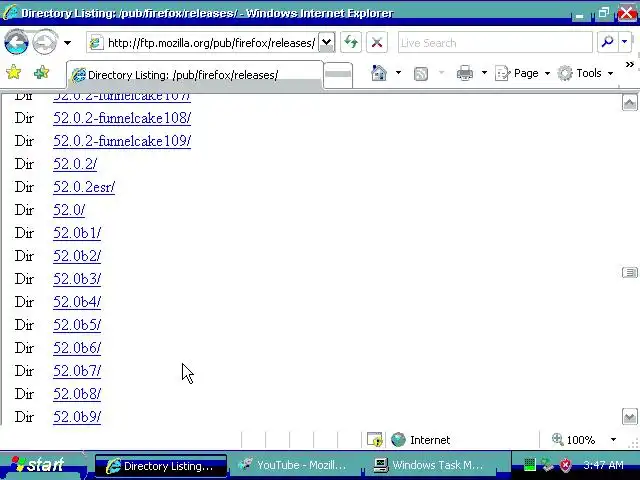This screenshot has height=480, width=640.
Task: Click the Stop loading icon
Action: click(x=377, y=42)
